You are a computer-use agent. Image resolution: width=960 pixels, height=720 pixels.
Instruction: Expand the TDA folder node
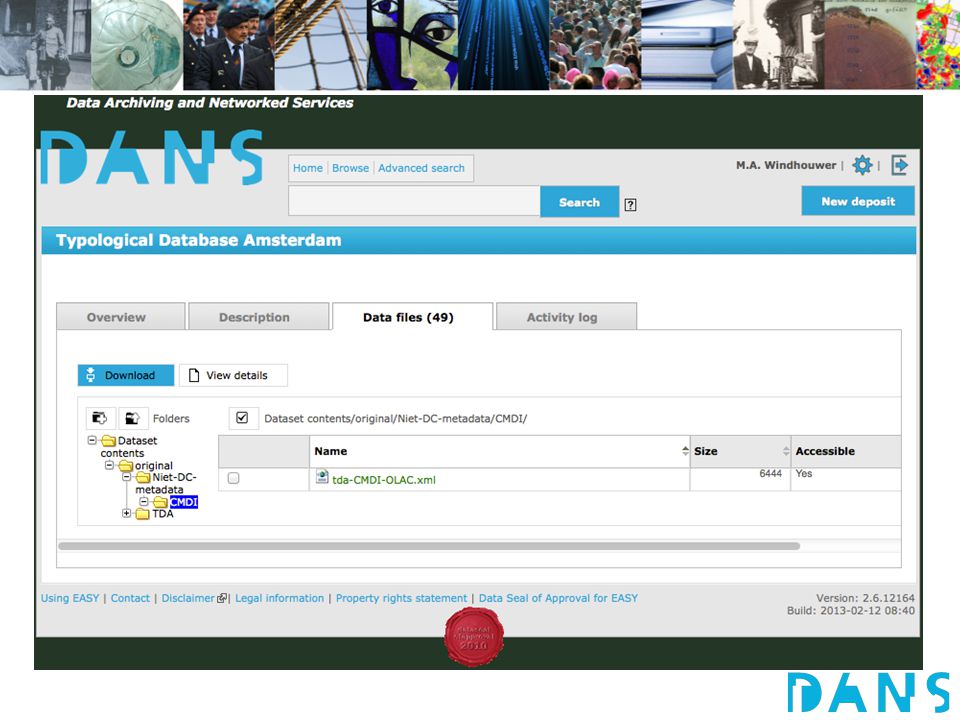pyautogui.click(x=126, y=514)
